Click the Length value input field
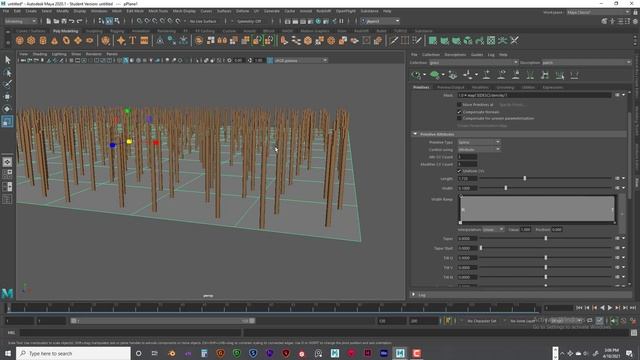Viewport: 640px width, 360px height. tap(467, 178)
